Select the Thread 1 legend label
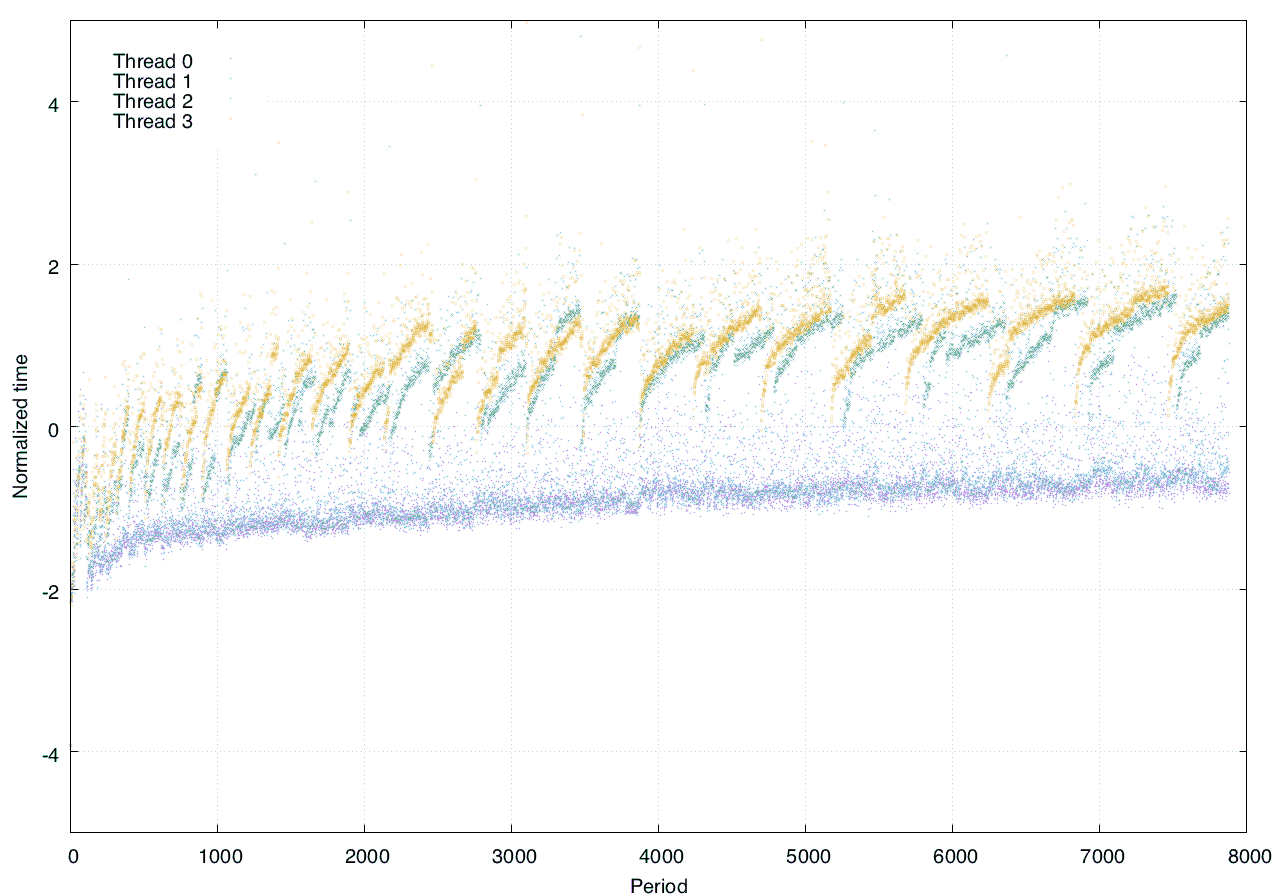The height and width of the screenshot is (896, 1280). tap(152, 81)
